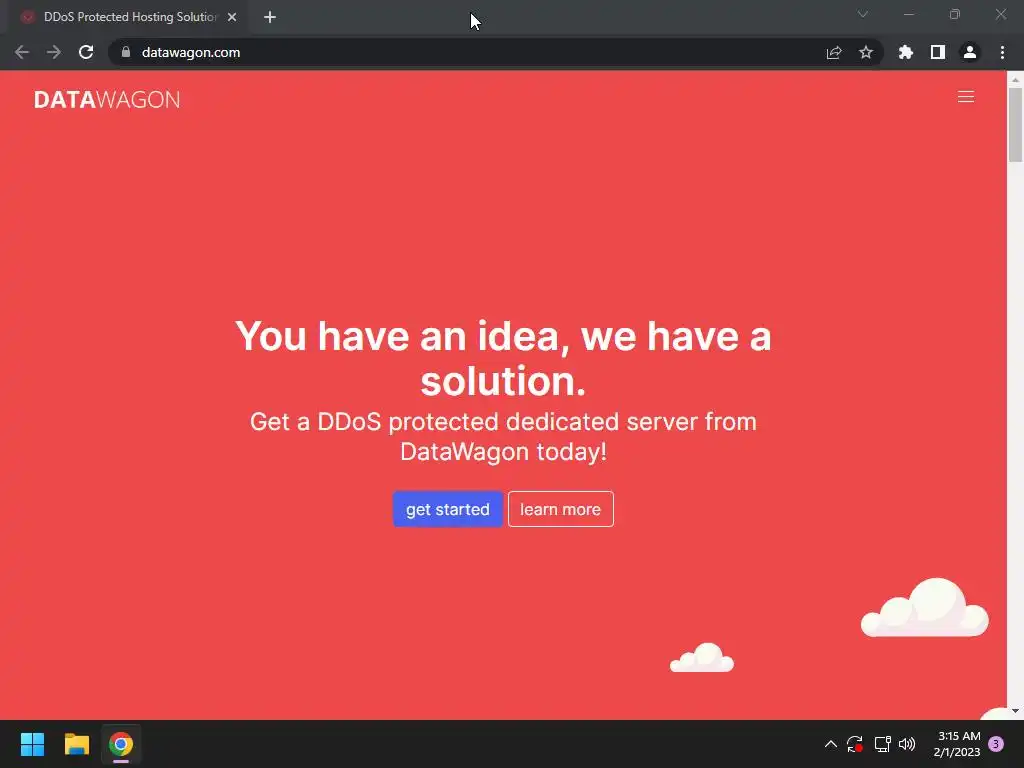
Task: Go forward to next page
Action: tap(54, 52)
